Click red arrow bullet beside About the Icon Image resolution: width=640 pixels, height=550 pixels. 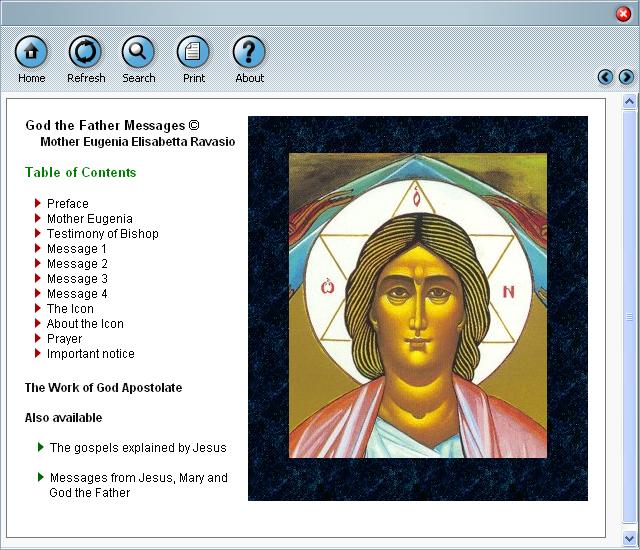[38, 323]
